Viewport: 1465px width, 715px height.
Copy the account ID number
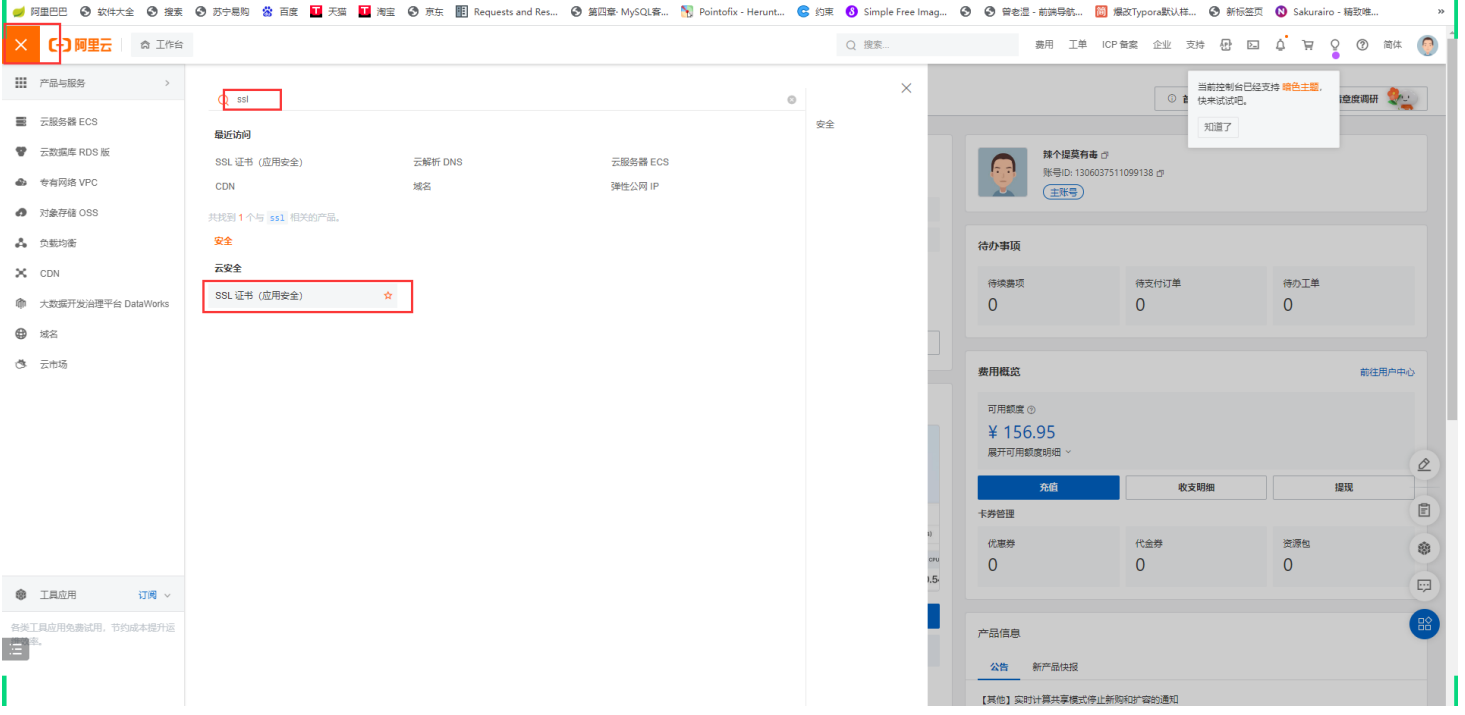(x=1160, y=173)
